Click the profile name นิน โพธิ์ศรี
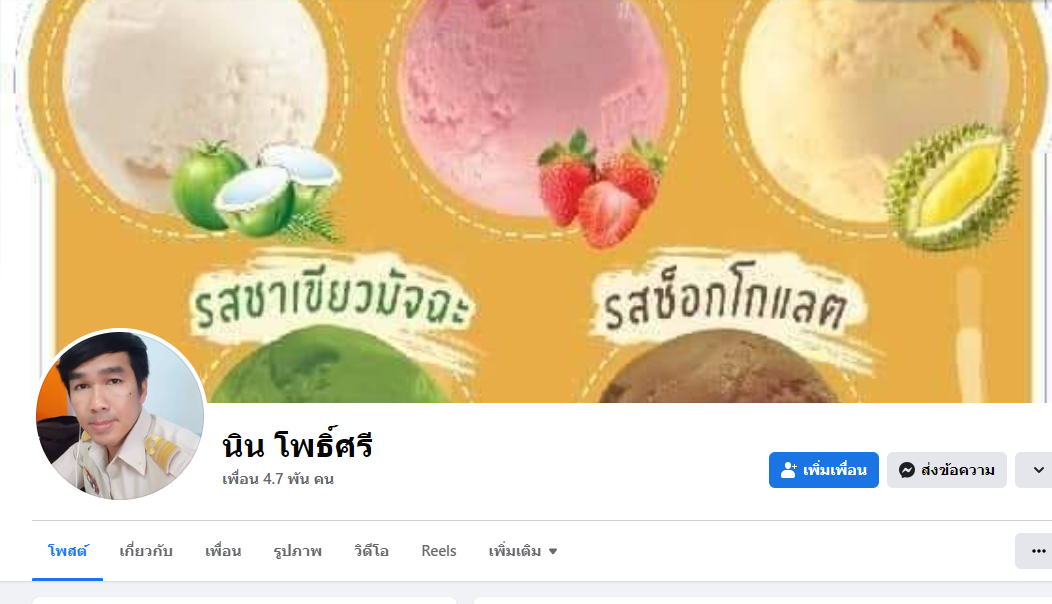1052x604 pixels. [x=297, y=445]
